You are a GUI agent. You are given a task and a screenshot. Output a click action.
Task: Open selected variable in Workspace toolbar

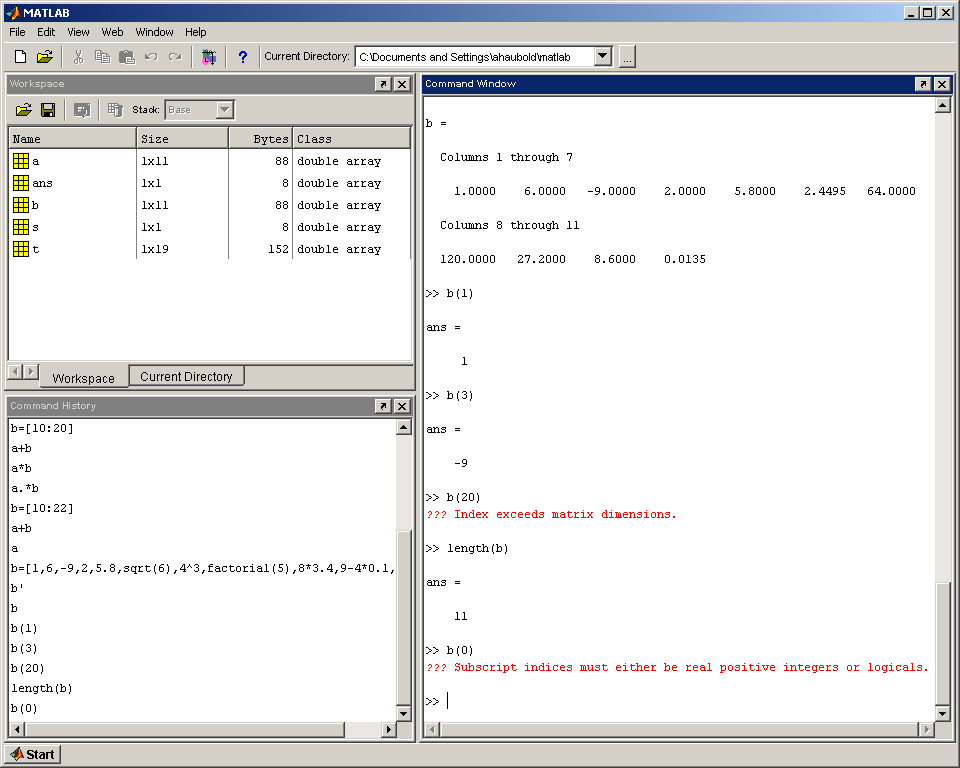(81, 110)
